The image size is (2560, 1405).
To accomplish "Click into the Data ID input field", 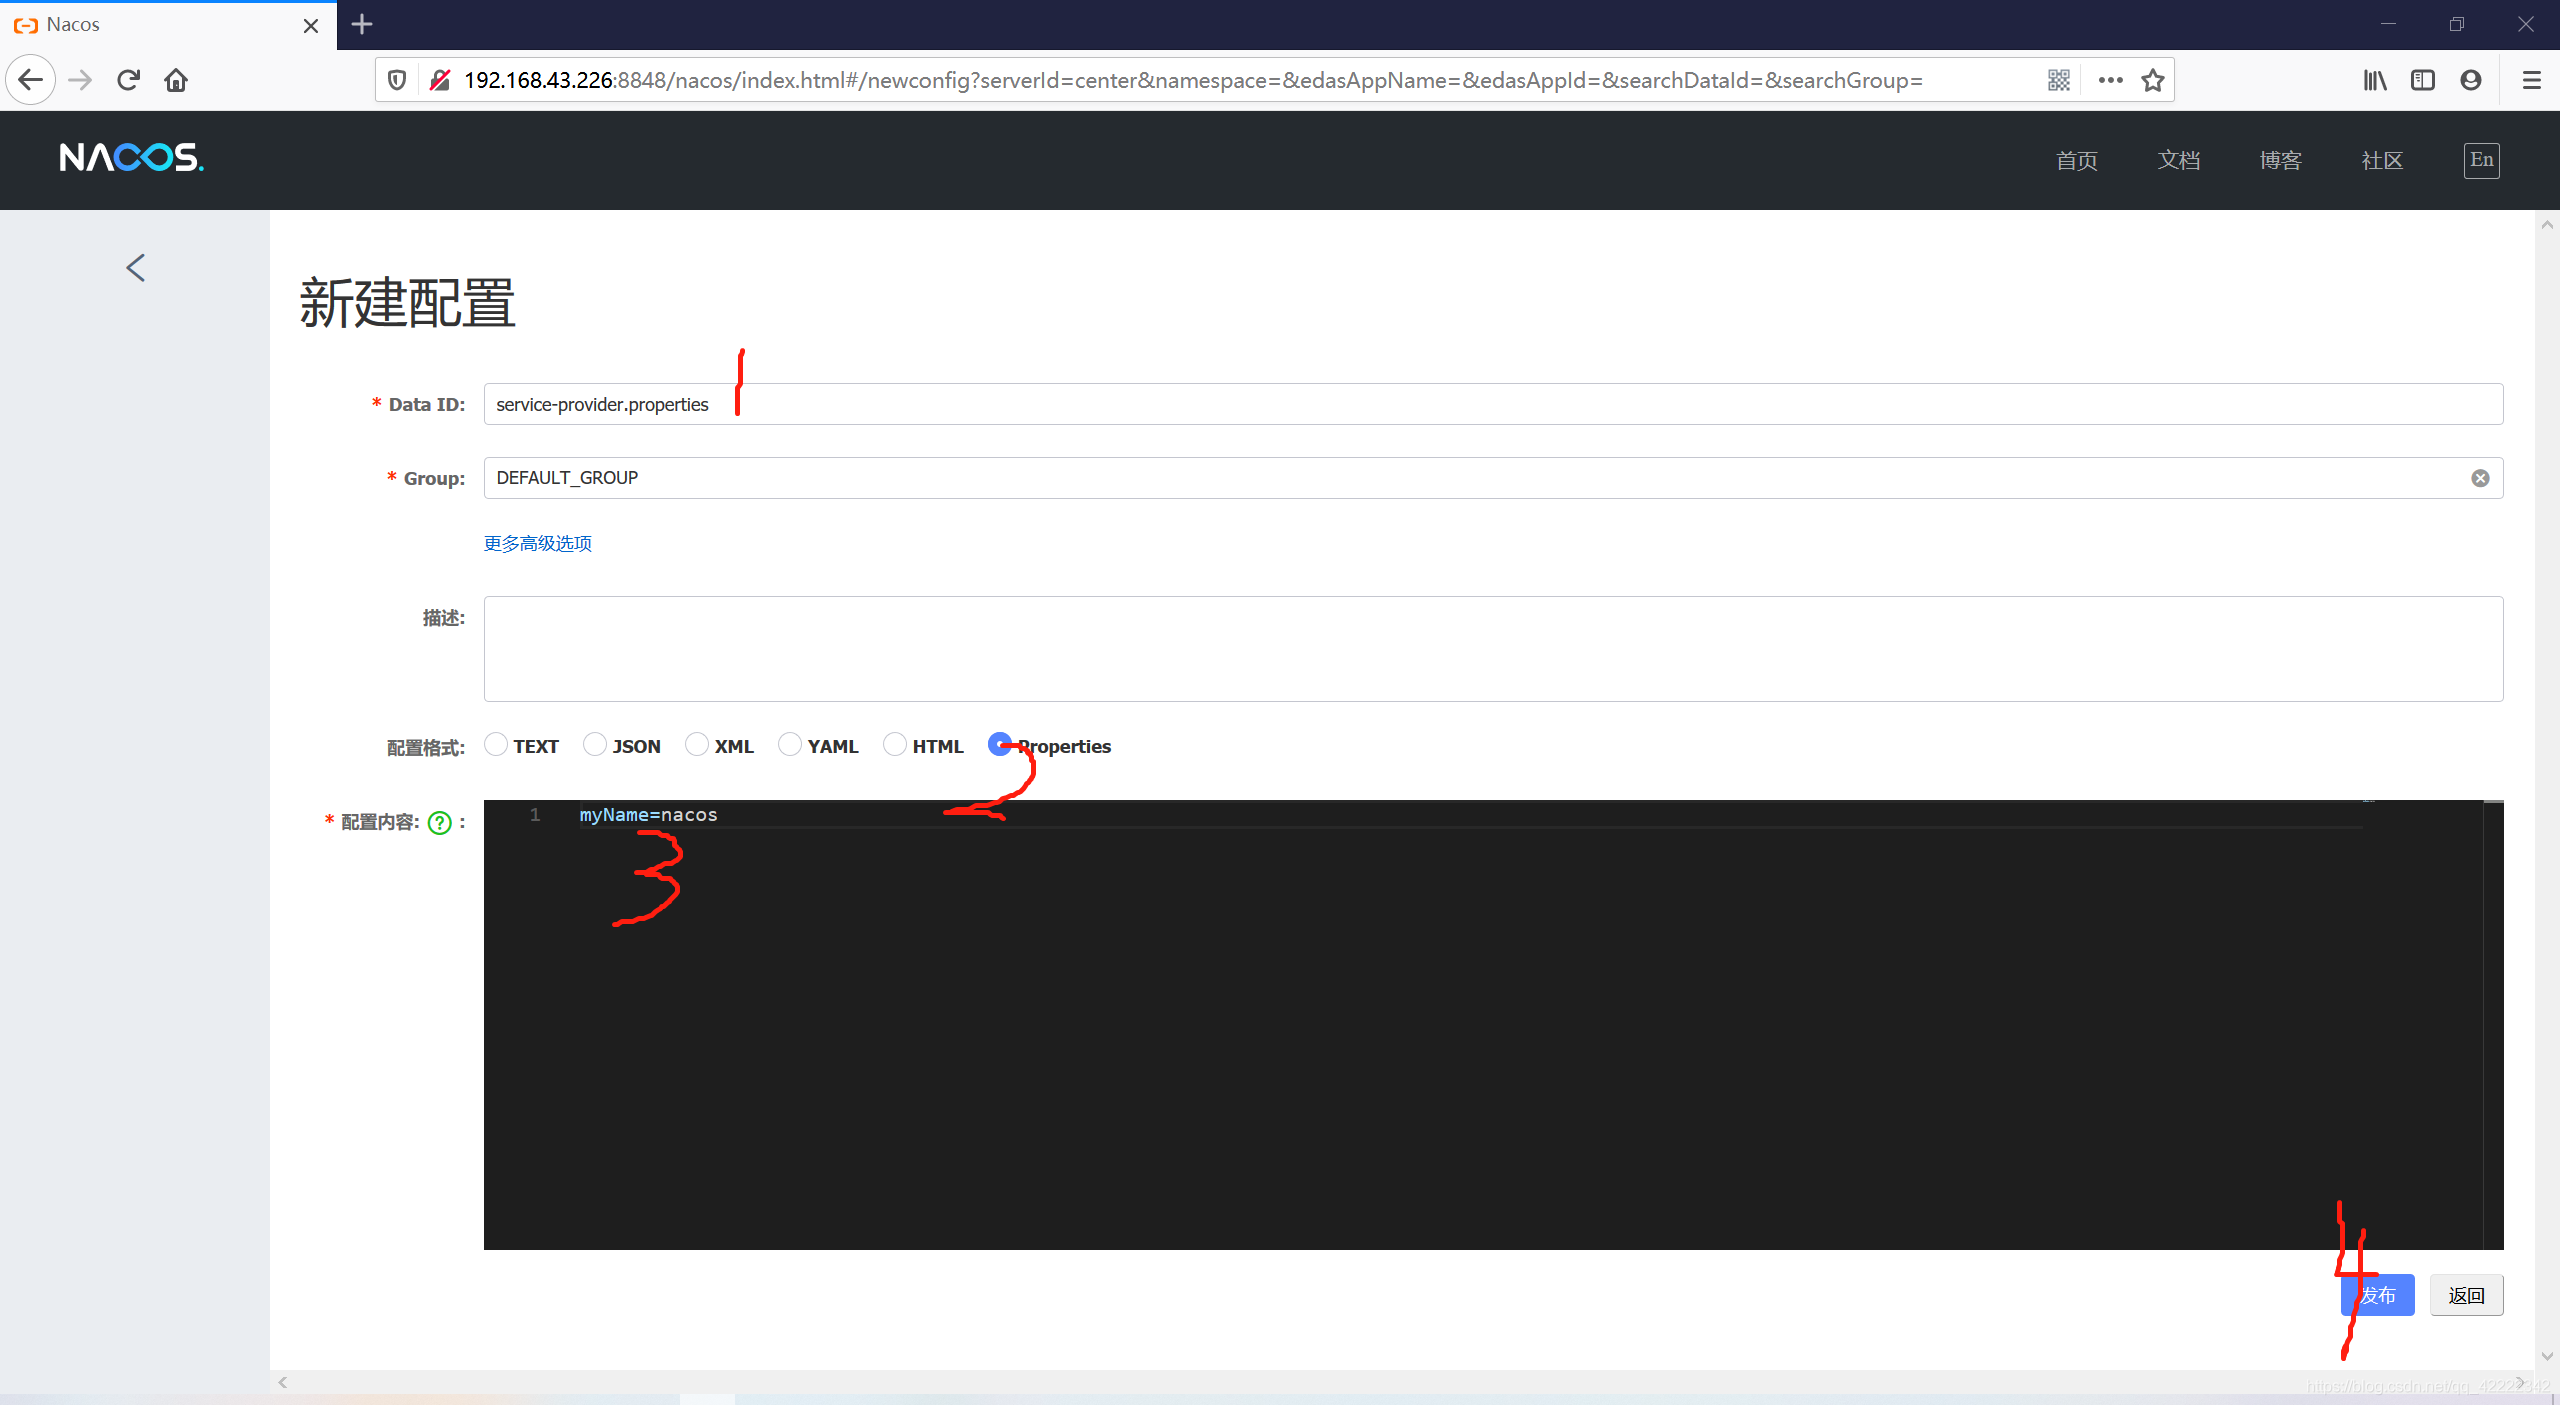I will tap(1494, 404).
